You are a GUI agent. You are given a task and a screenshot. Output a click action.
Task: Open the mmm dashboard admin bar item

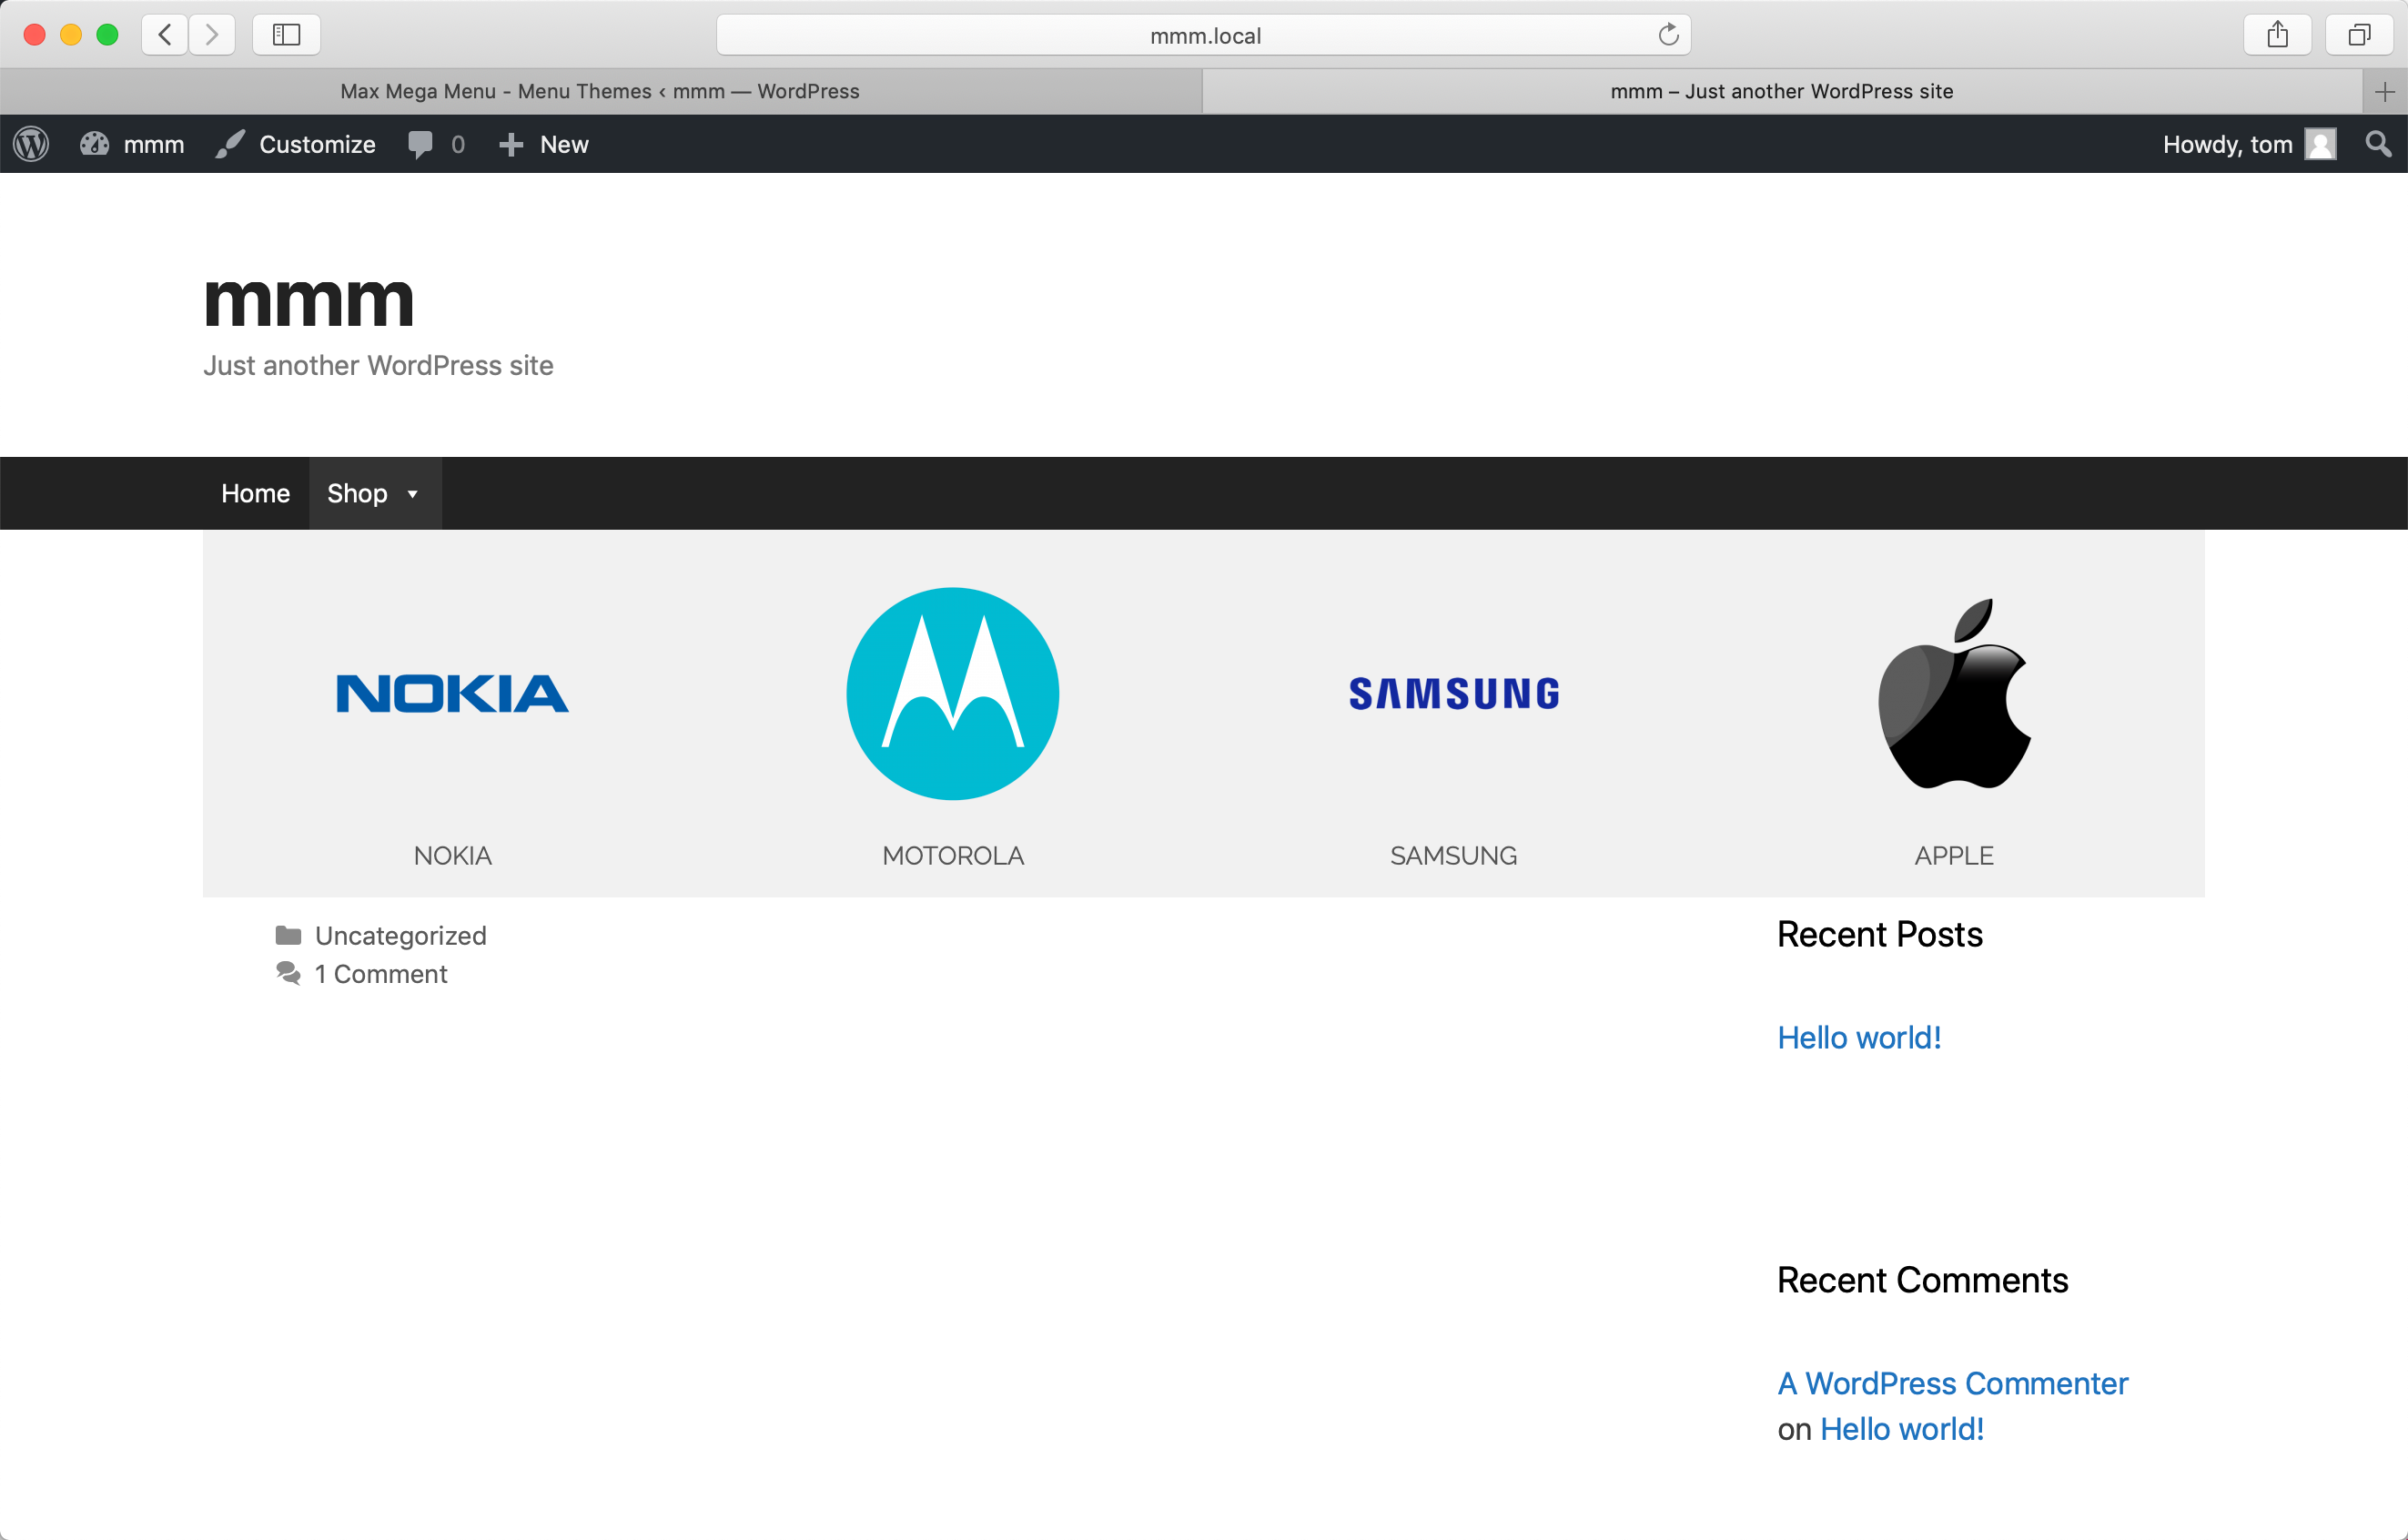133,144
